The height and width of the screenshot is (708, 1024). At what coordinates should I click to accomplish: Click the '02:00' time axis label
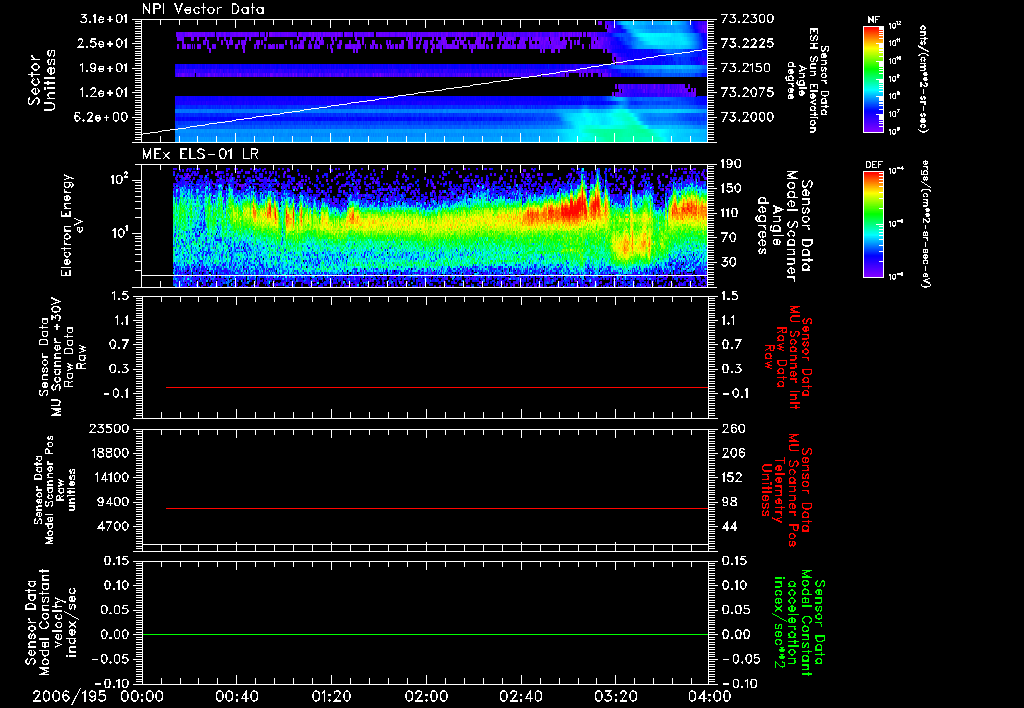click(x=426, y=696)
